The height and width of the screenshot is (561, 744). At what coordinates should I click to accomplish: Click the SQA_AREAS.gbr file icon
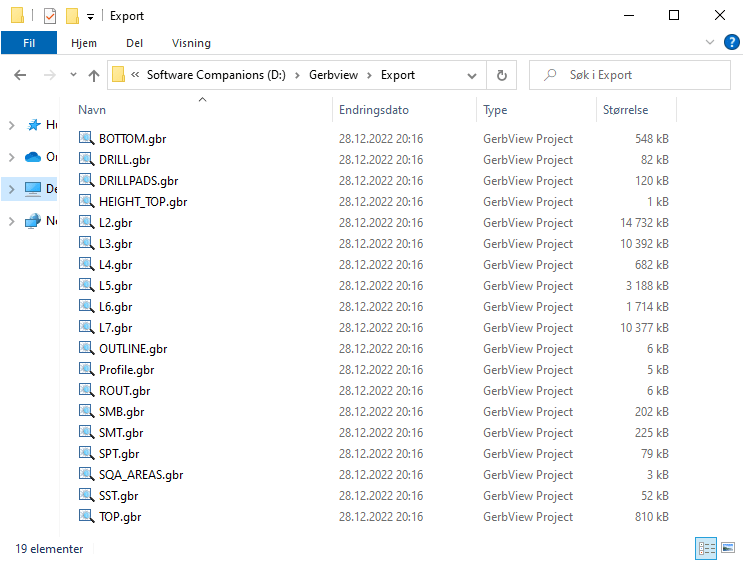click(x=86, y=474)
